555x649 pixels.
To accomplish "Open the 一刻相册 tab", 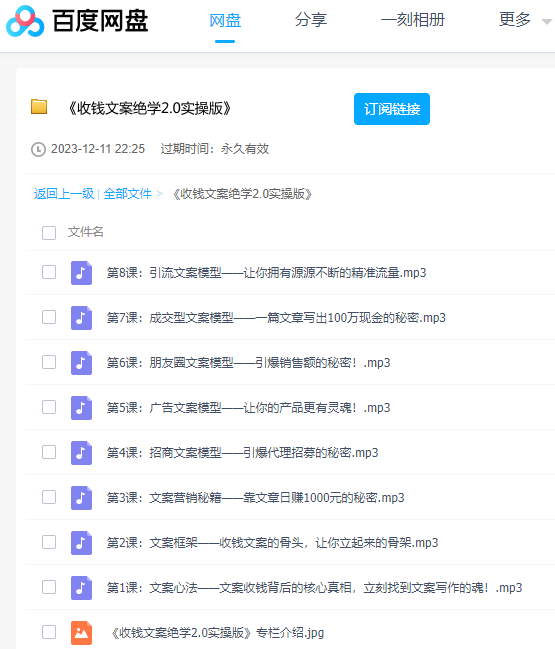I will point(413,19).
